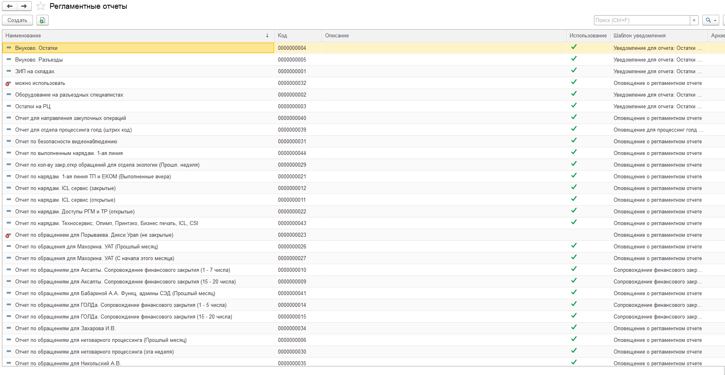
Task: Click the red deletion-mark icon of Отчет для Порываева
Action: [x=8, y=235]
